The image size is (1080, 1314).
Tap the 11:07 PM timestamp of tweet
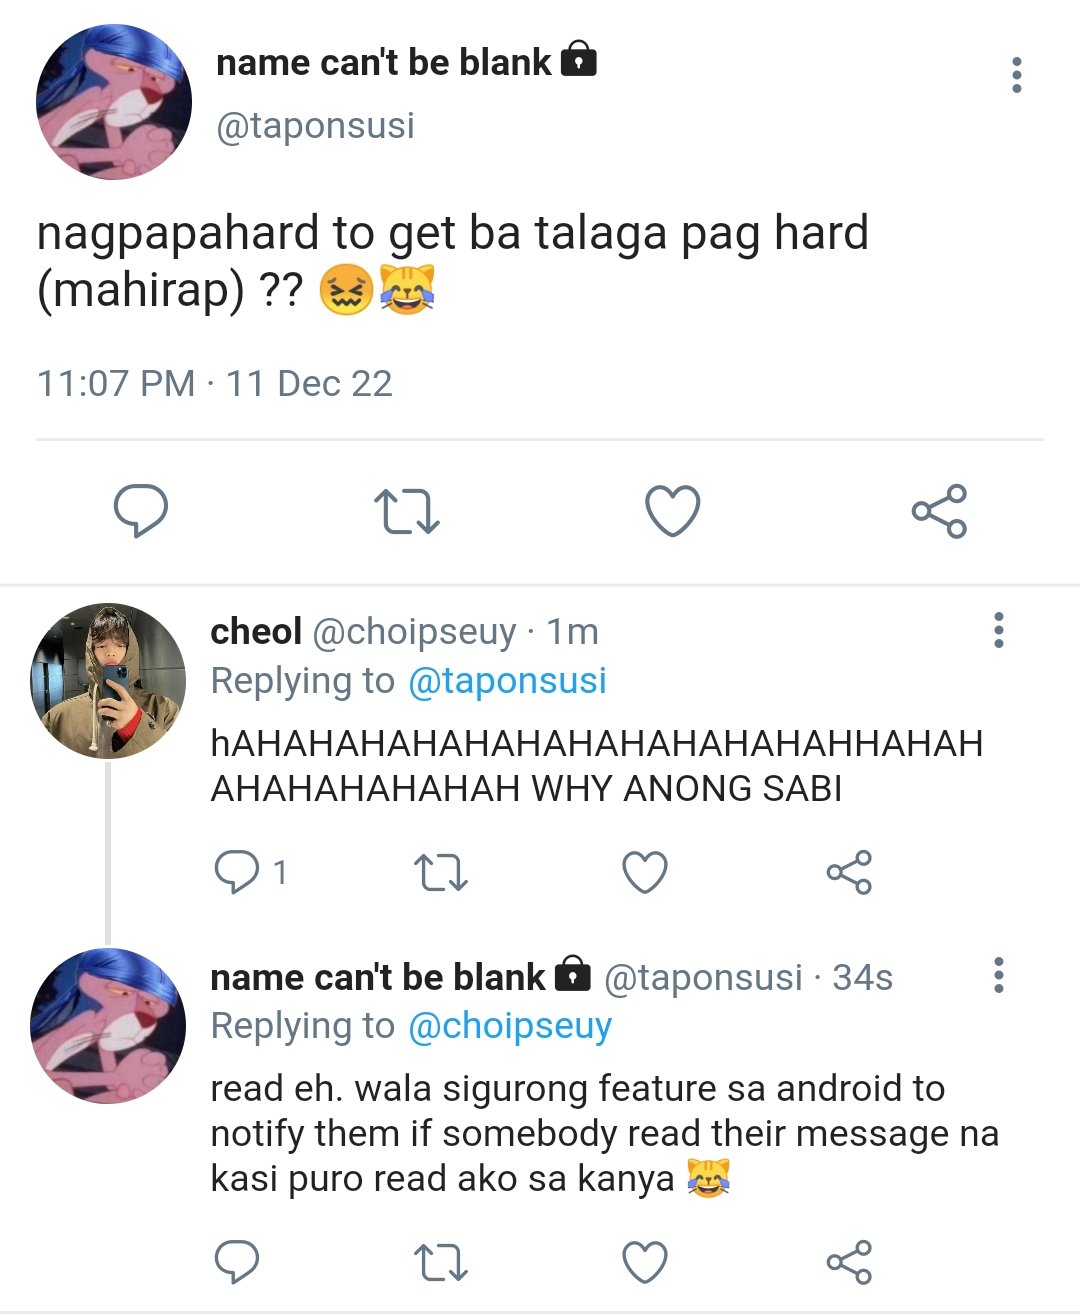tap(116, 383)
